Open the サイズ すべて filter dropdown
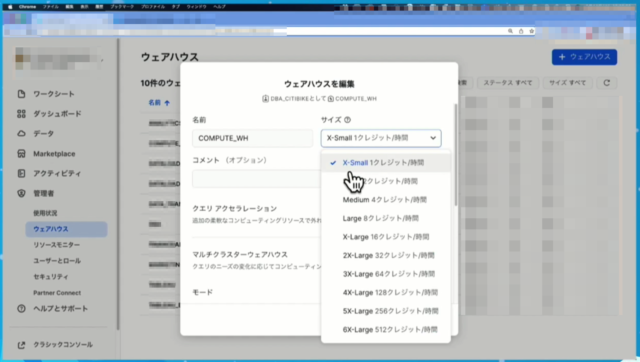This screenshot has height=362, width=640. click(567, 83)
